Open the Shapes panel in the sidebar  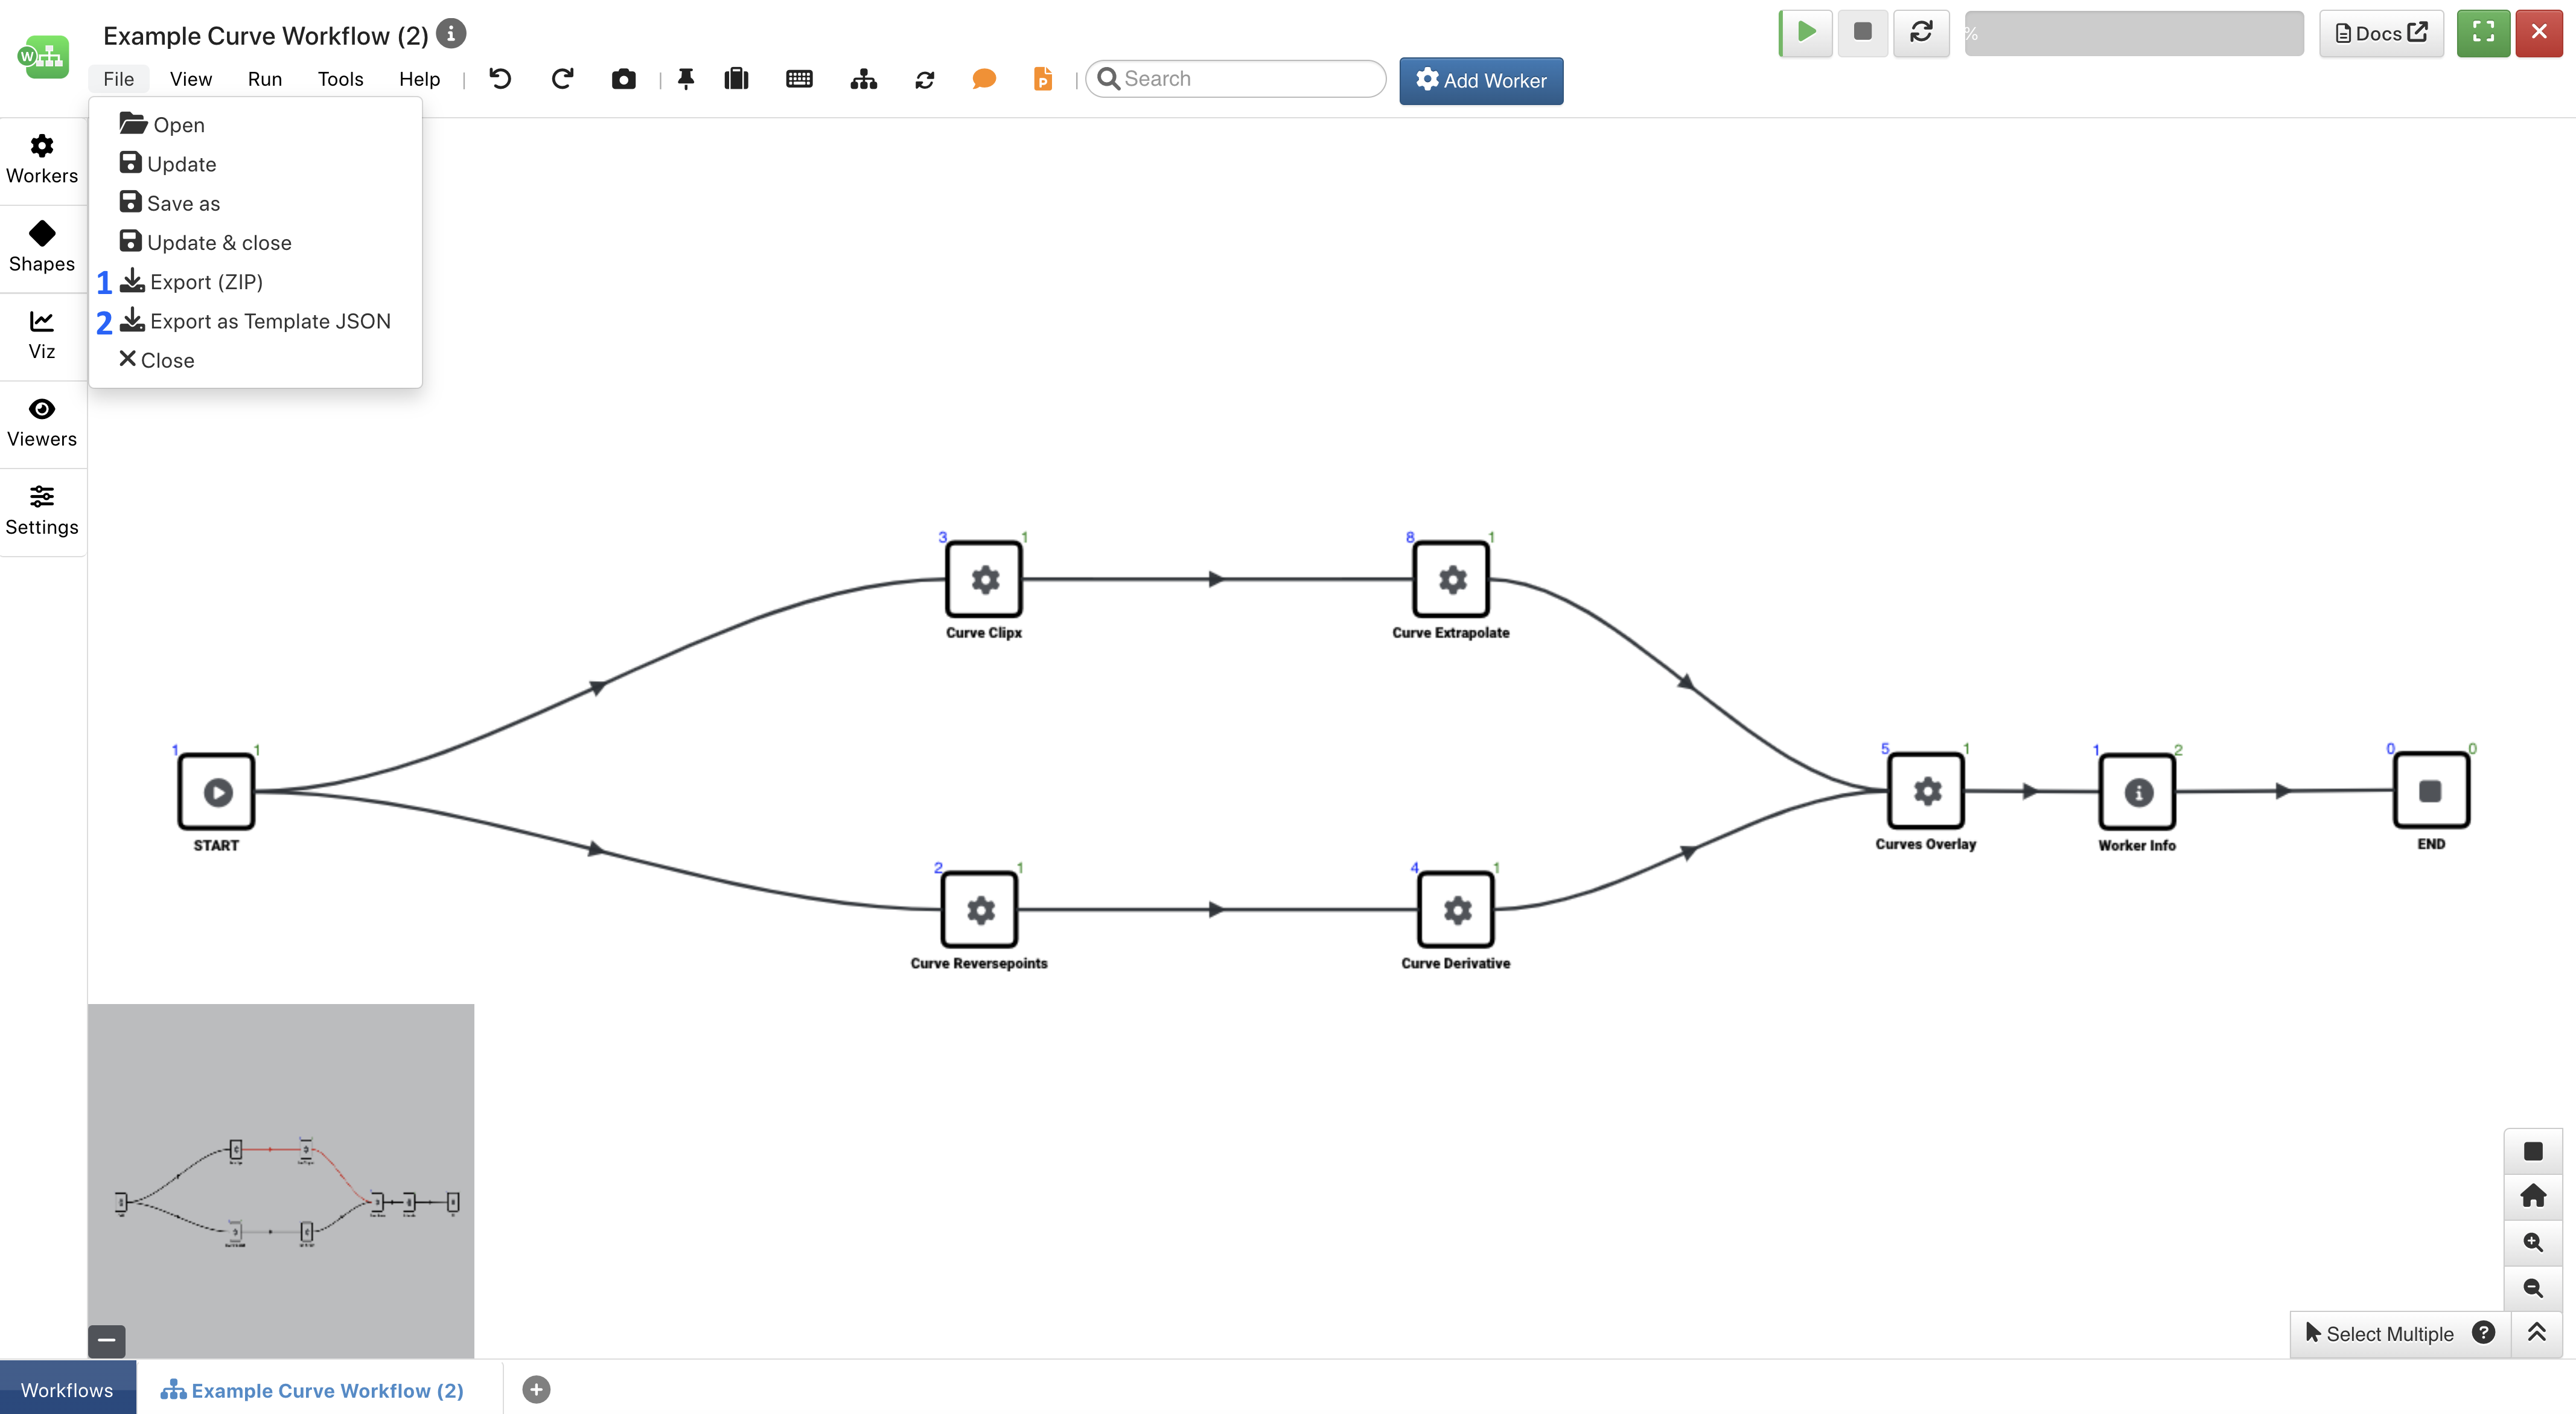tap(41, 246)
